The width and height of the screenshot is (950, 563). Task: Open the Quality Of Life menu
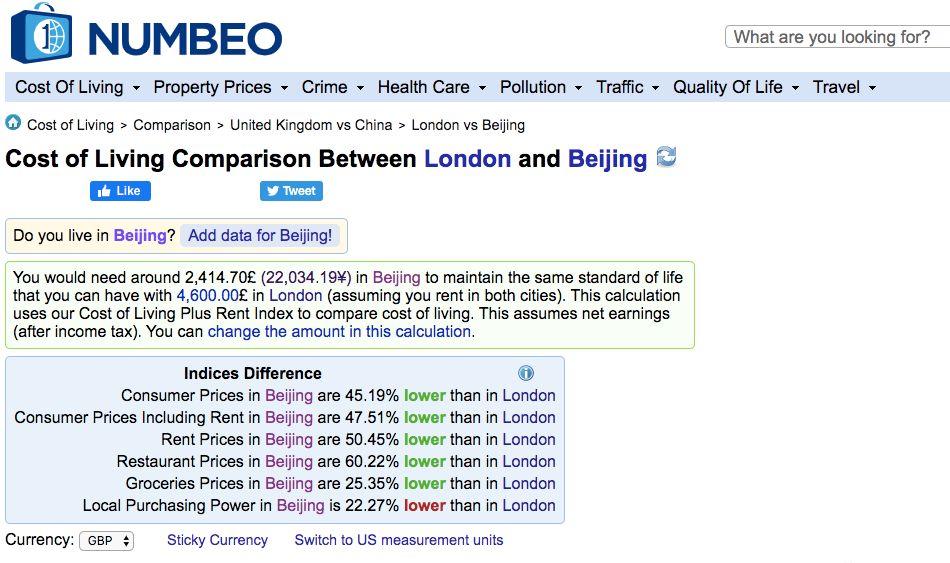[736, 87]
